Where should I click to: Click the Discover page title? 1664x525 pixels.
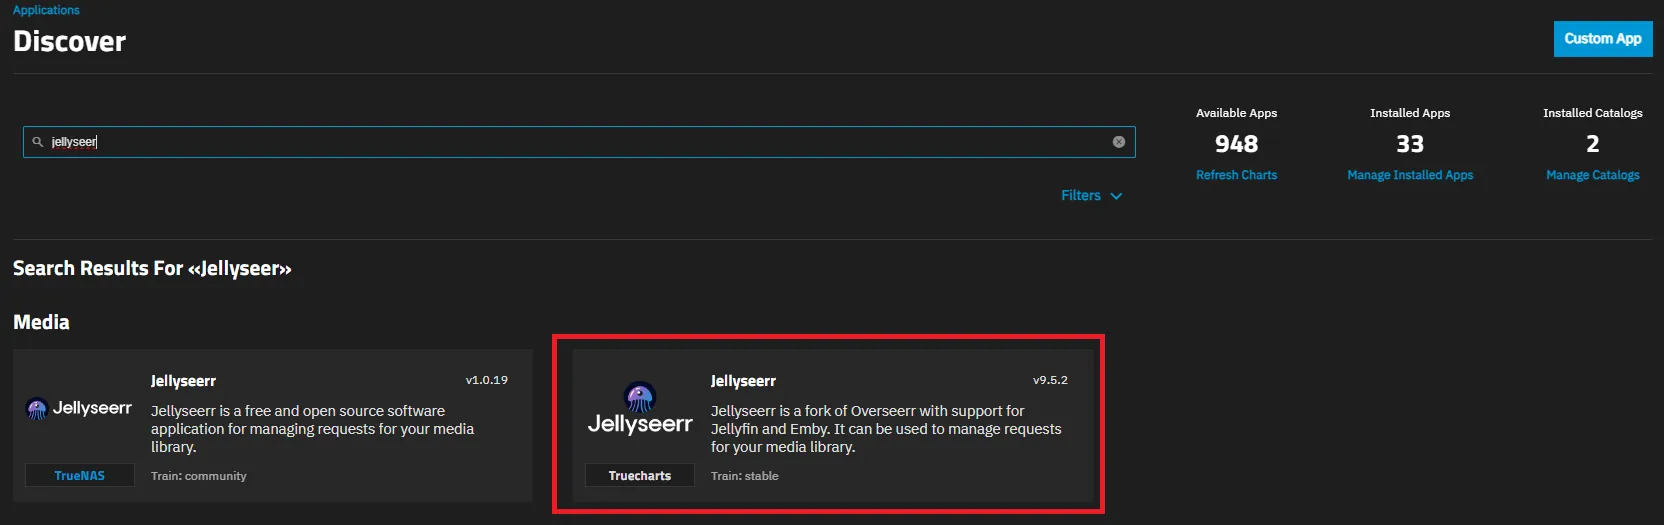[69, 41]
